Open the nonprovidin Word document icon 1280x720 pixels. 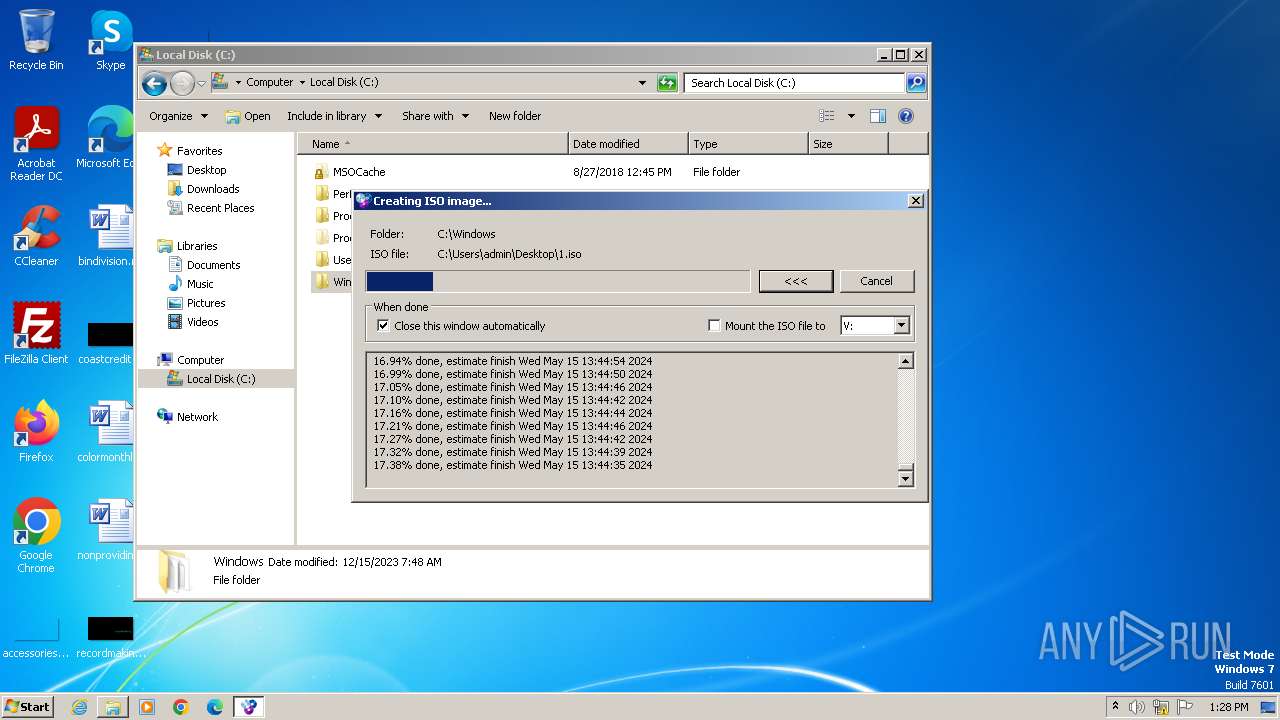pyautogui.click(x=108, y=530)
